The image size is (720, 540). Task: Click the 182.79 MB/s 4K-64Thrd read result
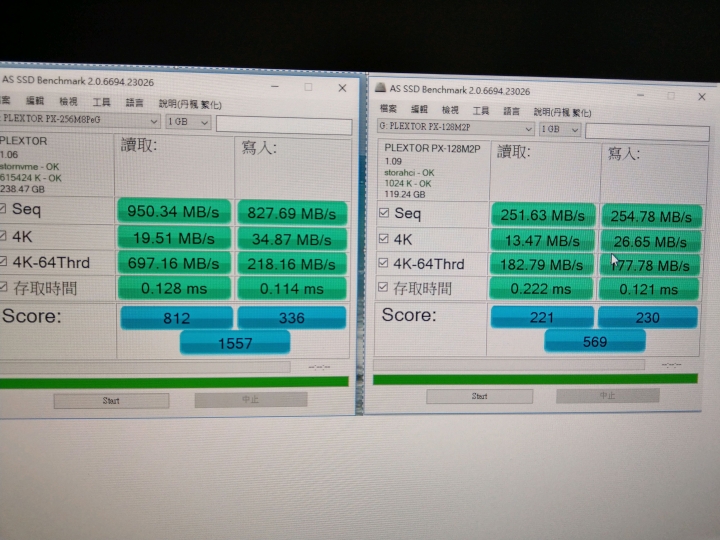pos(542,265)
